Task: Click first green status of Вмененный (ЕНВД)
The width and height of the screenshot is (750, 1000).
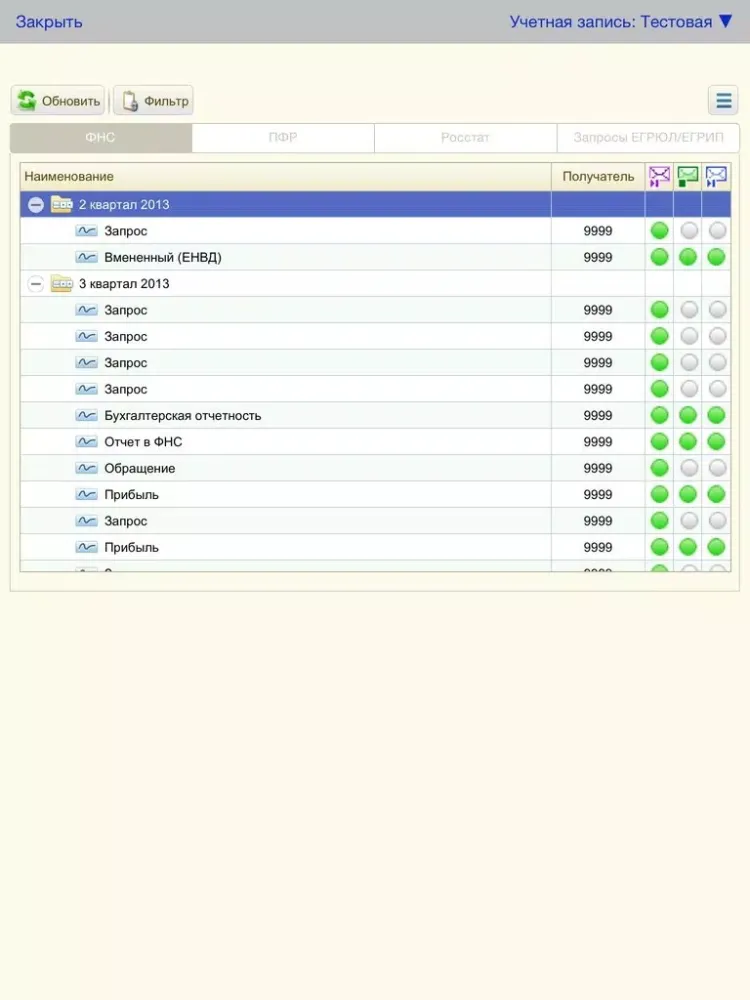Action: coord(659,257)
